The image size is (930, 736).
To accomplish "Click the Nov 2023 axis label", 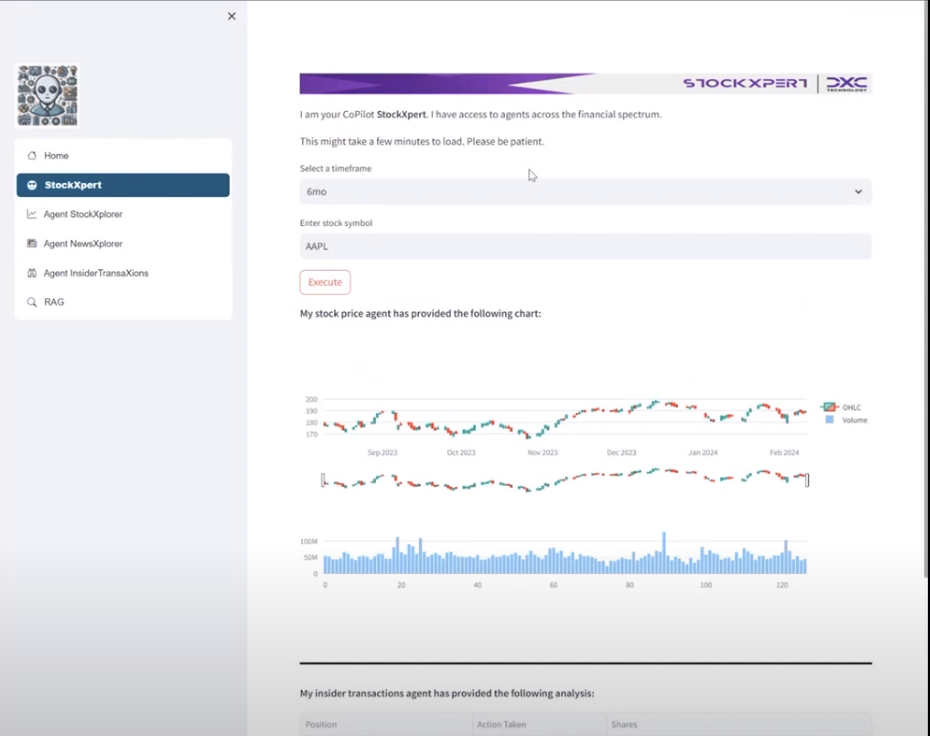I will [543, 453].
